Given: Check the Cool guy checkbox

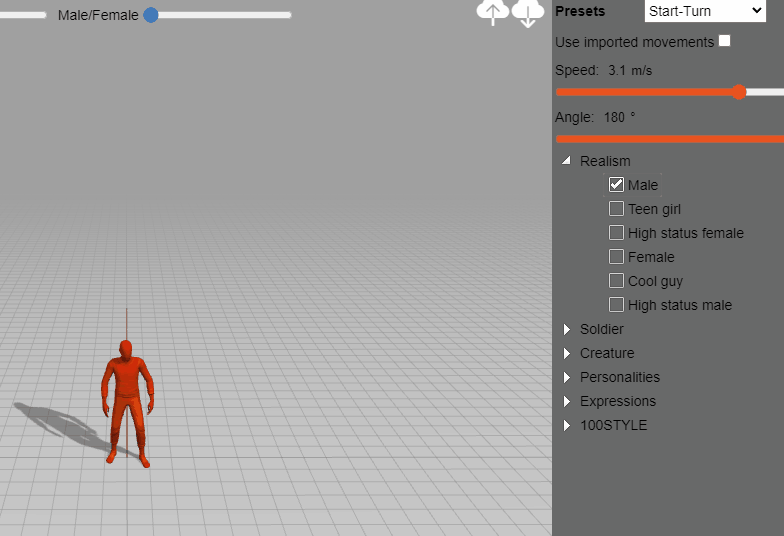Looking at the screenshot, I should pyautogui.click(x=616, y=280).
